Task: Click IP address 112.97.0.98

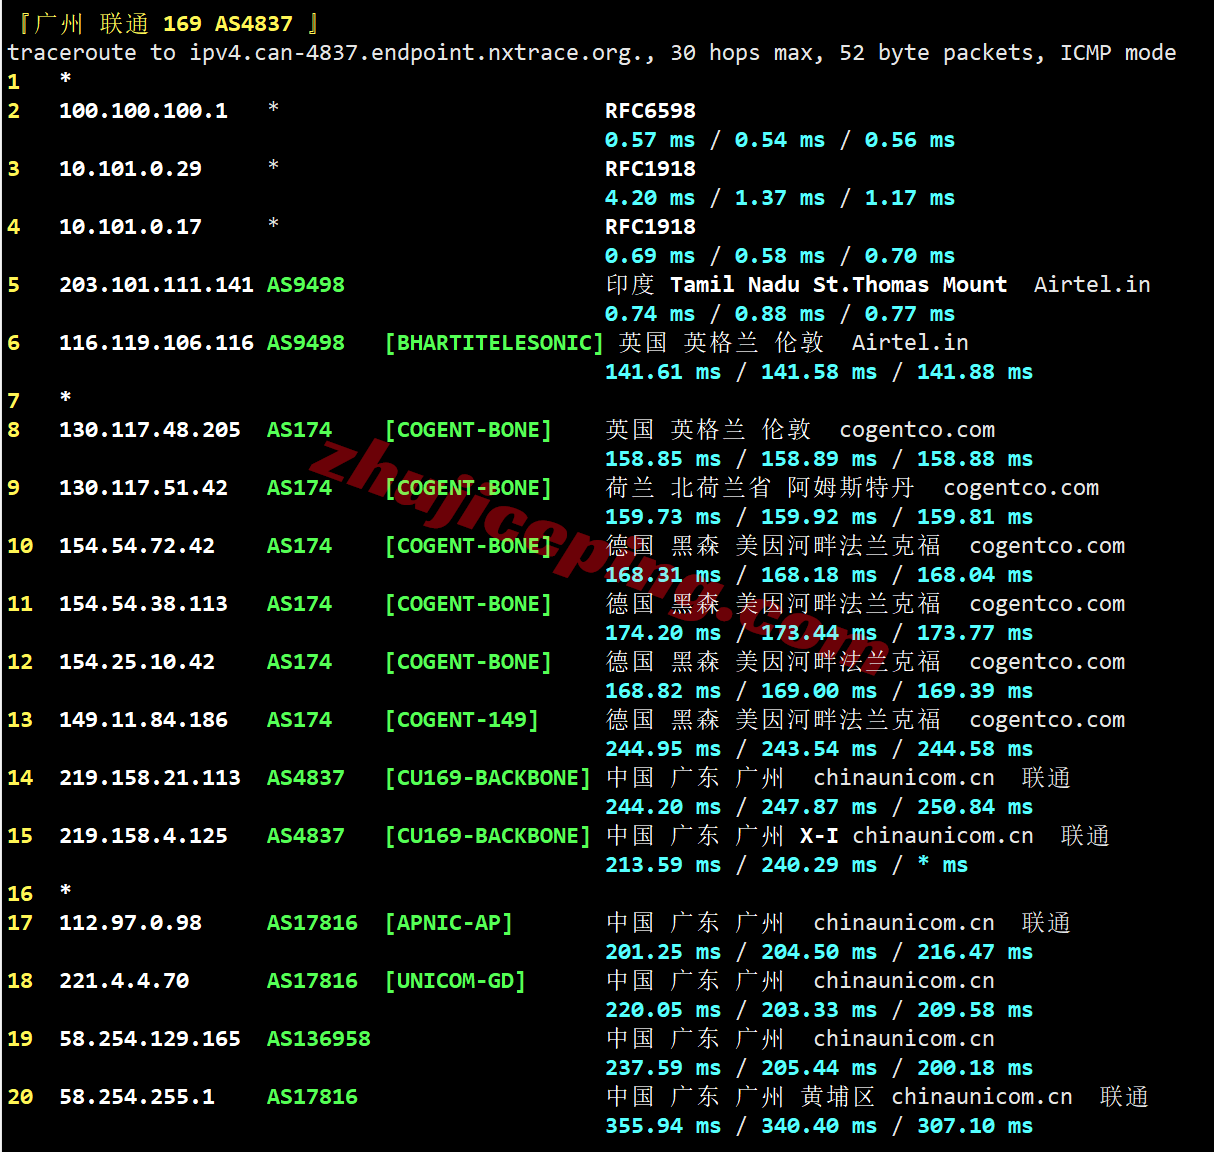Action: pos(130,923)
